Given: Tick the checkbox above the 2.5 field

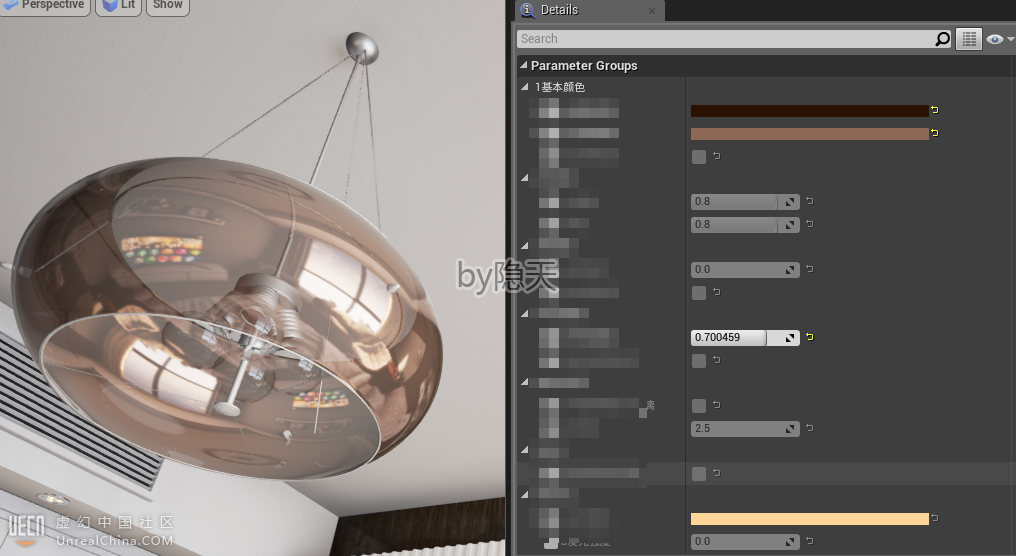Looking at the screenshot, I should (x=699, y=406).
